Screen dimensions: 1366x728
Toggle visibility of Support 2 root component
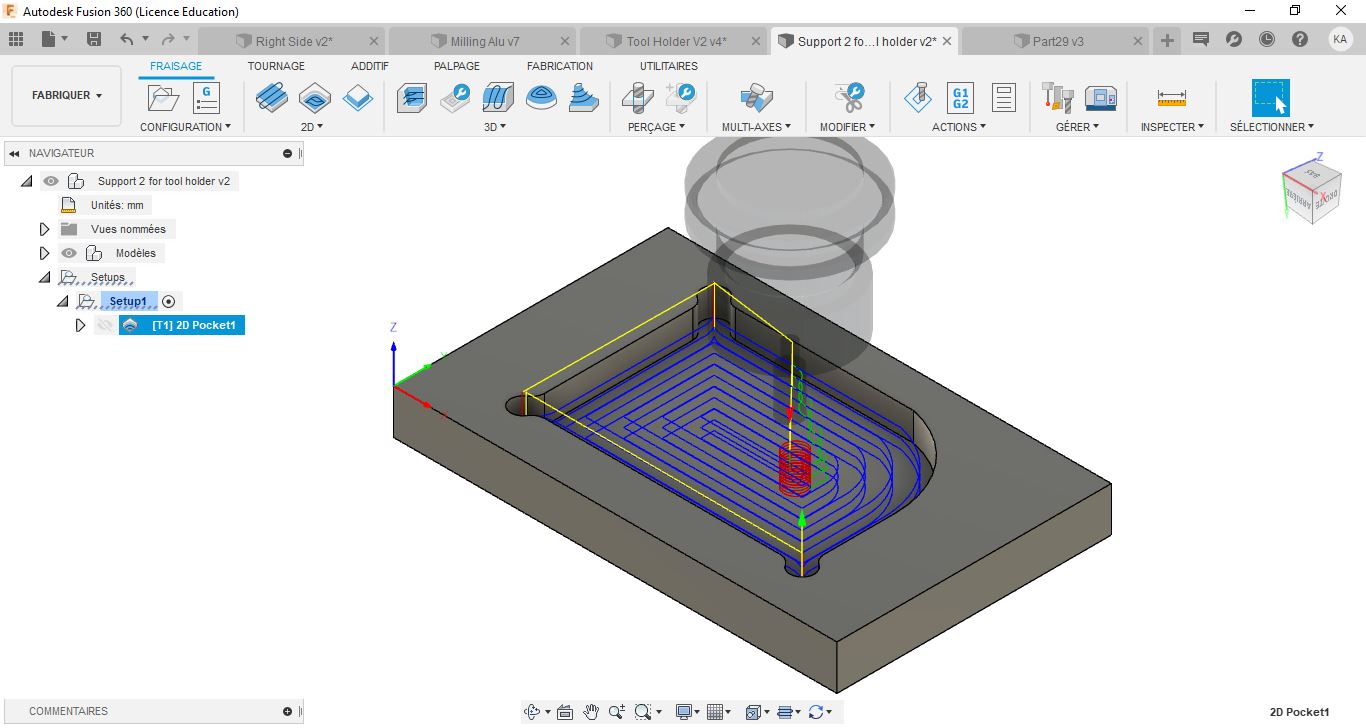tap(51, 181)
